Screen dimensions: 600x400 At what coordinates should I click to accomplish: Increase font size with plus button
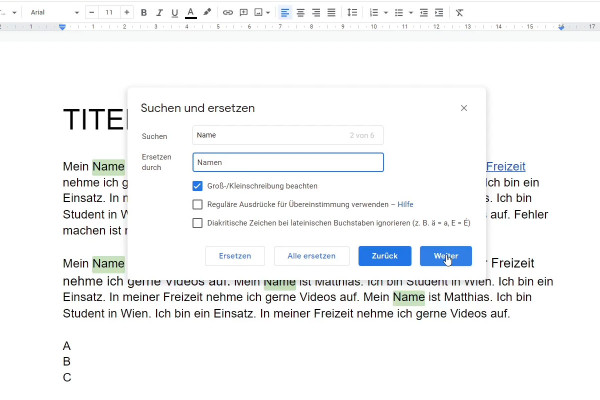click(x=127, y=13)
